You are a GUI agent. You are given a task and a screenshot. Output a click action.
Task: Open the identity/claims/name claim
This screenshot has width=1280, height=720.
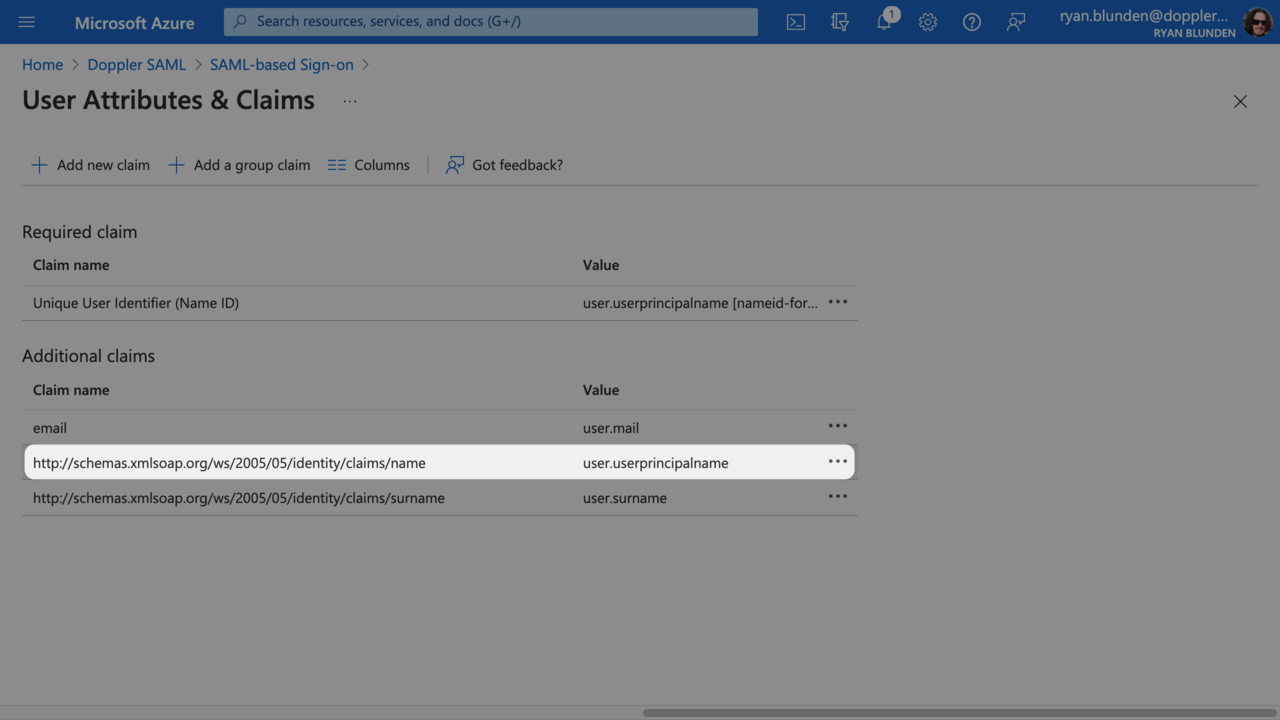(229, 463)
